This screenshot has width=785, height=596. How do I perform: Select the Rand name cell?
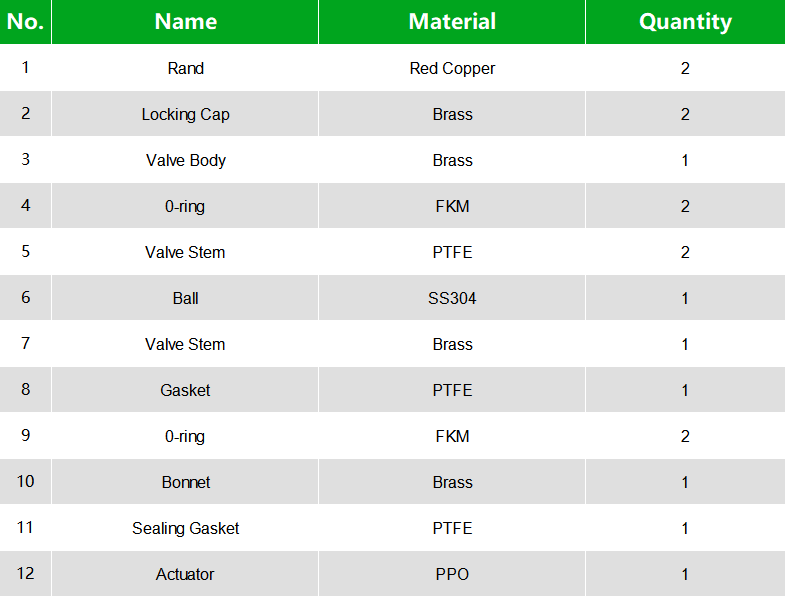point(185,68)
